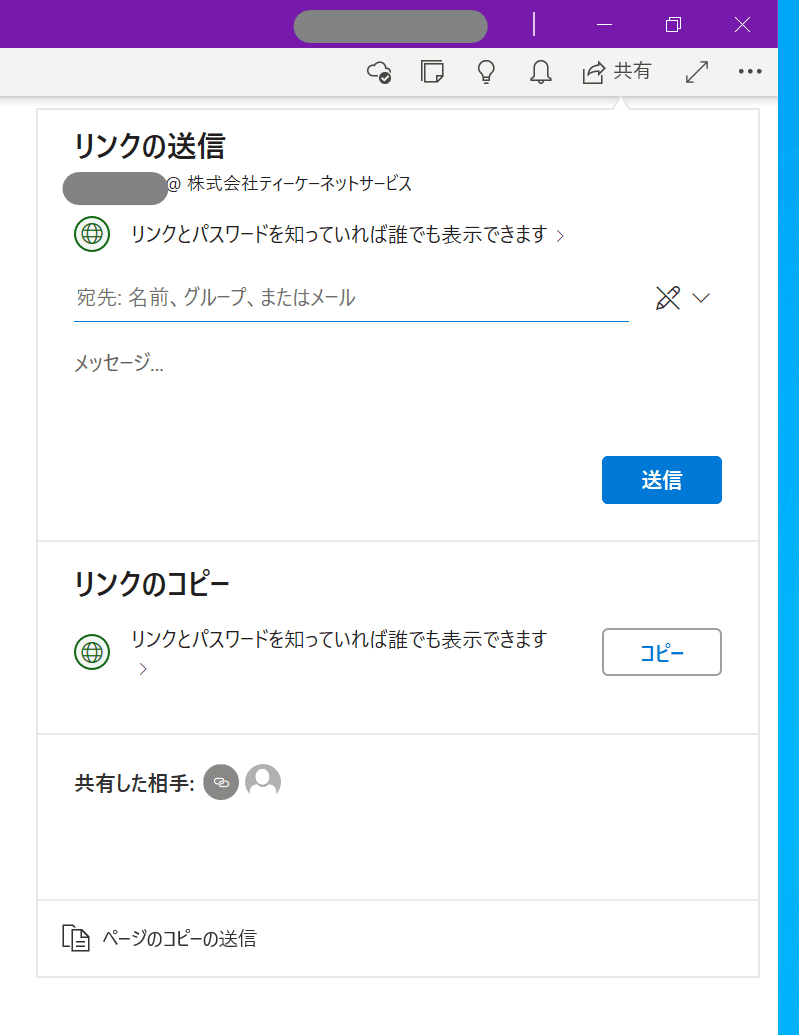Click the link icon beside 共有した相手
This screenshot has width=799, height=1035.
click(221, 782)
